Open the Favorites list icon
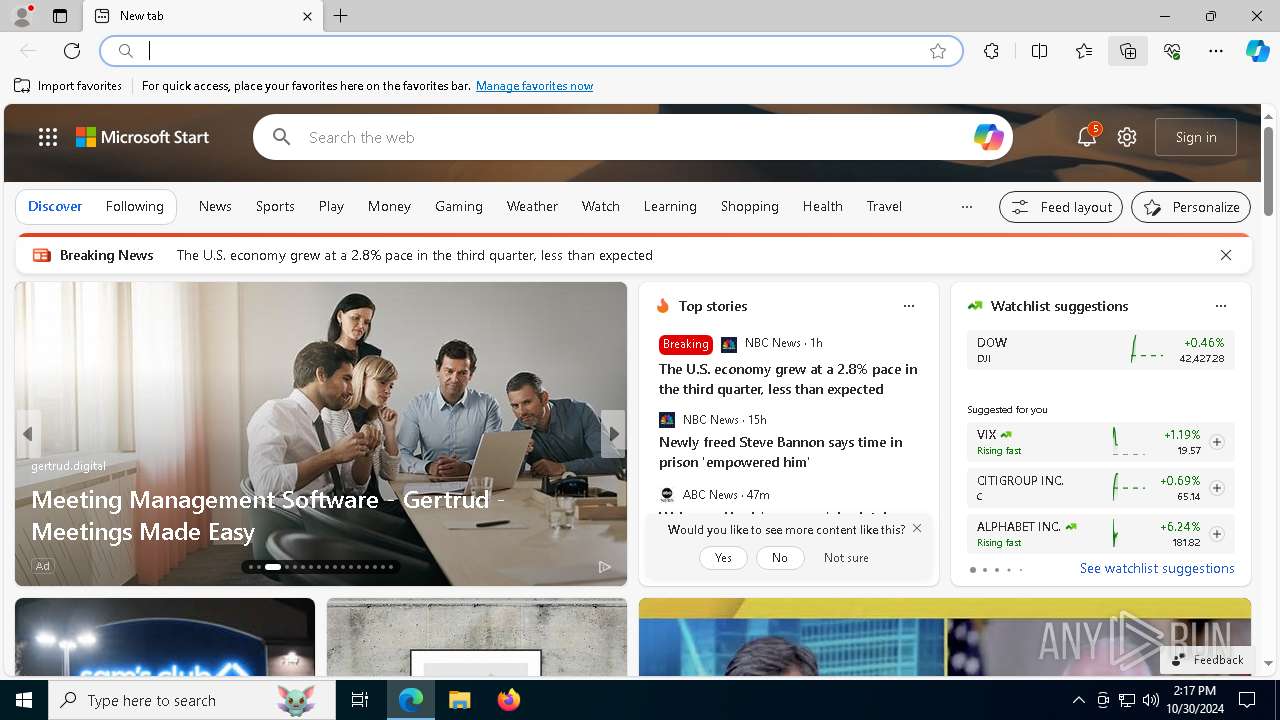The width and height of the screenshot is (1280, 720). coord(1084,51)
